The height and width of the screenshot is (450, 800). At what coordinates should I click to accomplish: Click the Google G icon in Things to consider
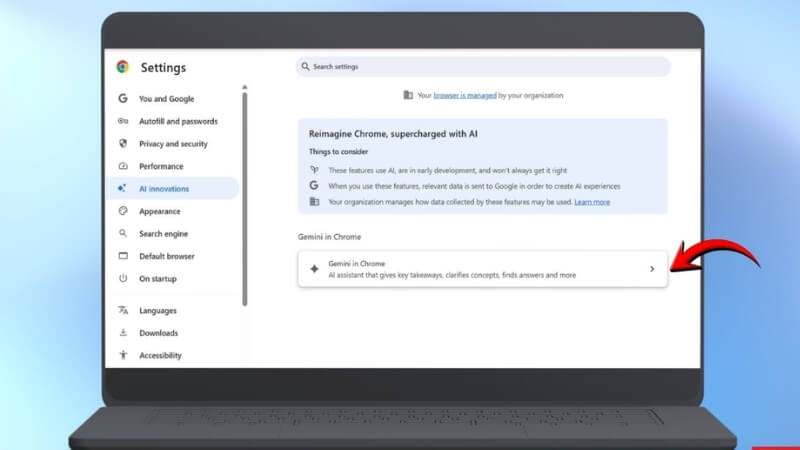[314, 186]
